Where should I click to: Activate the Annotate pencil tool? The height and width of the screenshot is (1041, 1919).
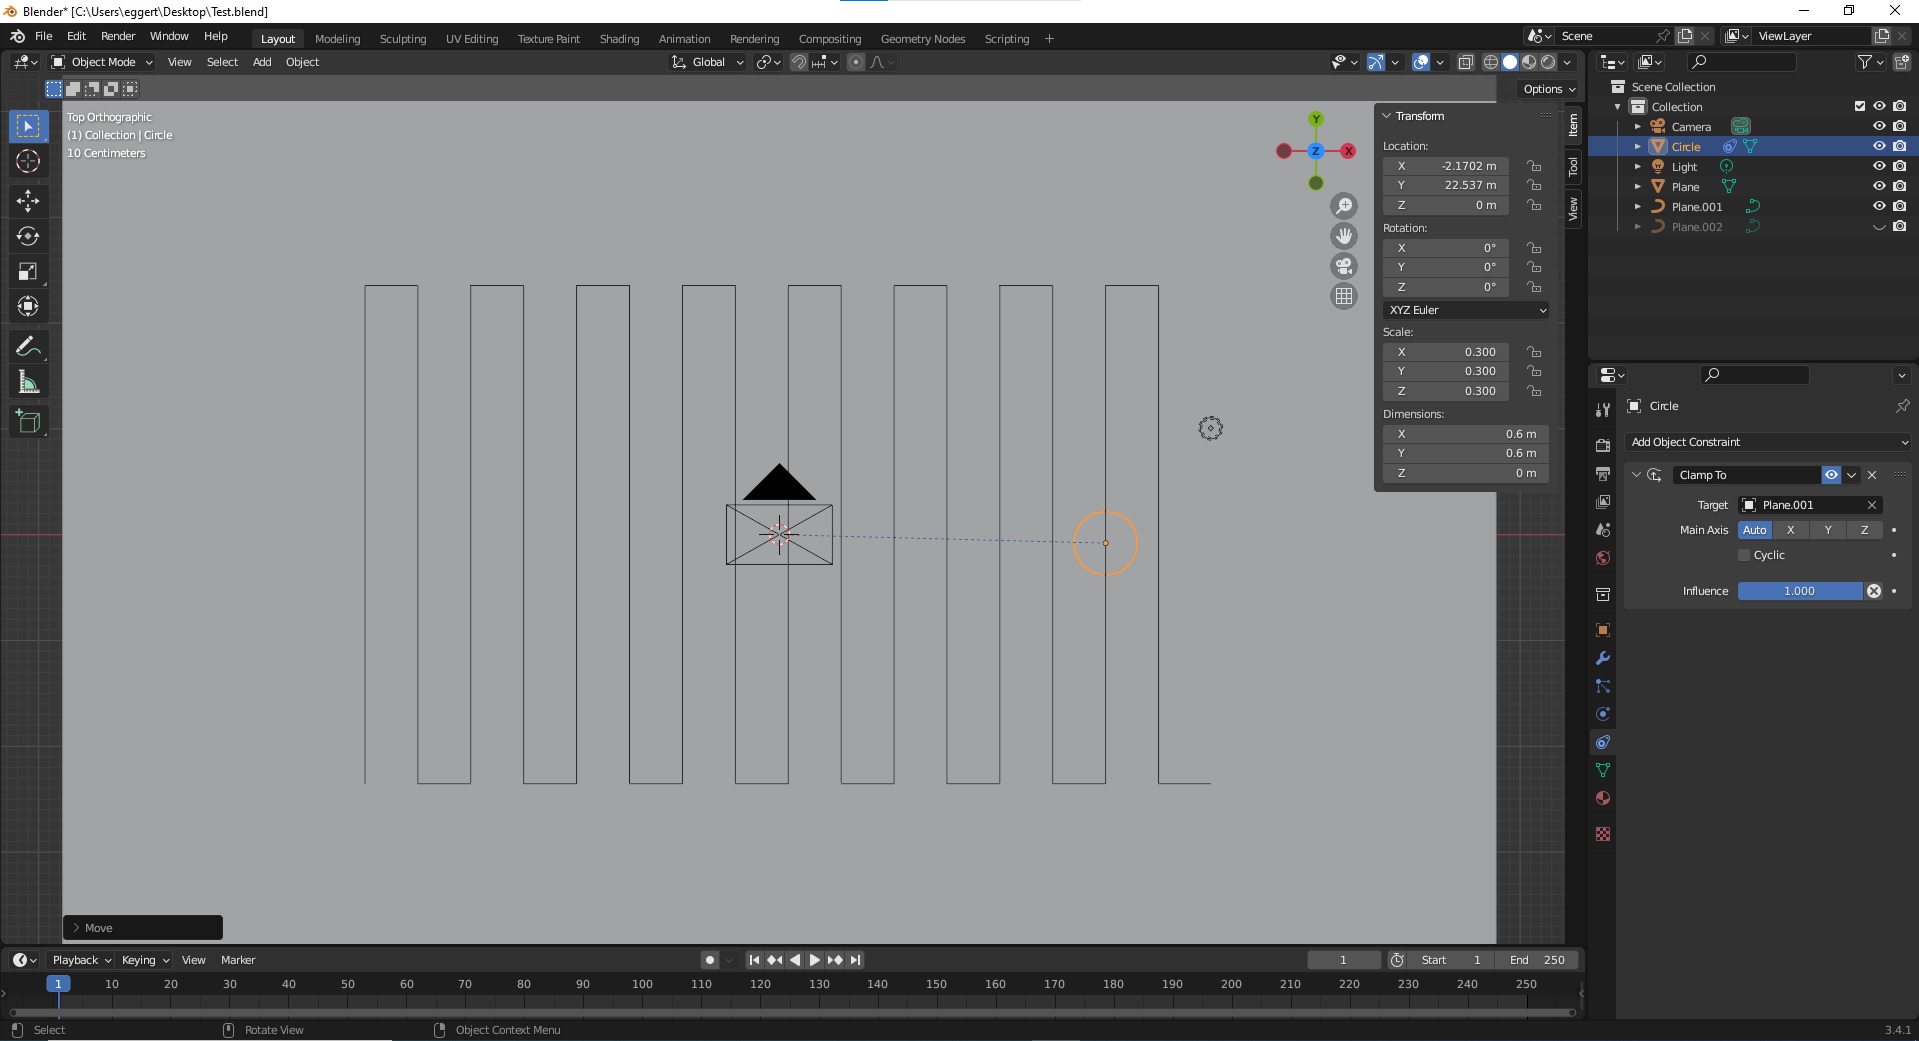click(x=28, y=347)
